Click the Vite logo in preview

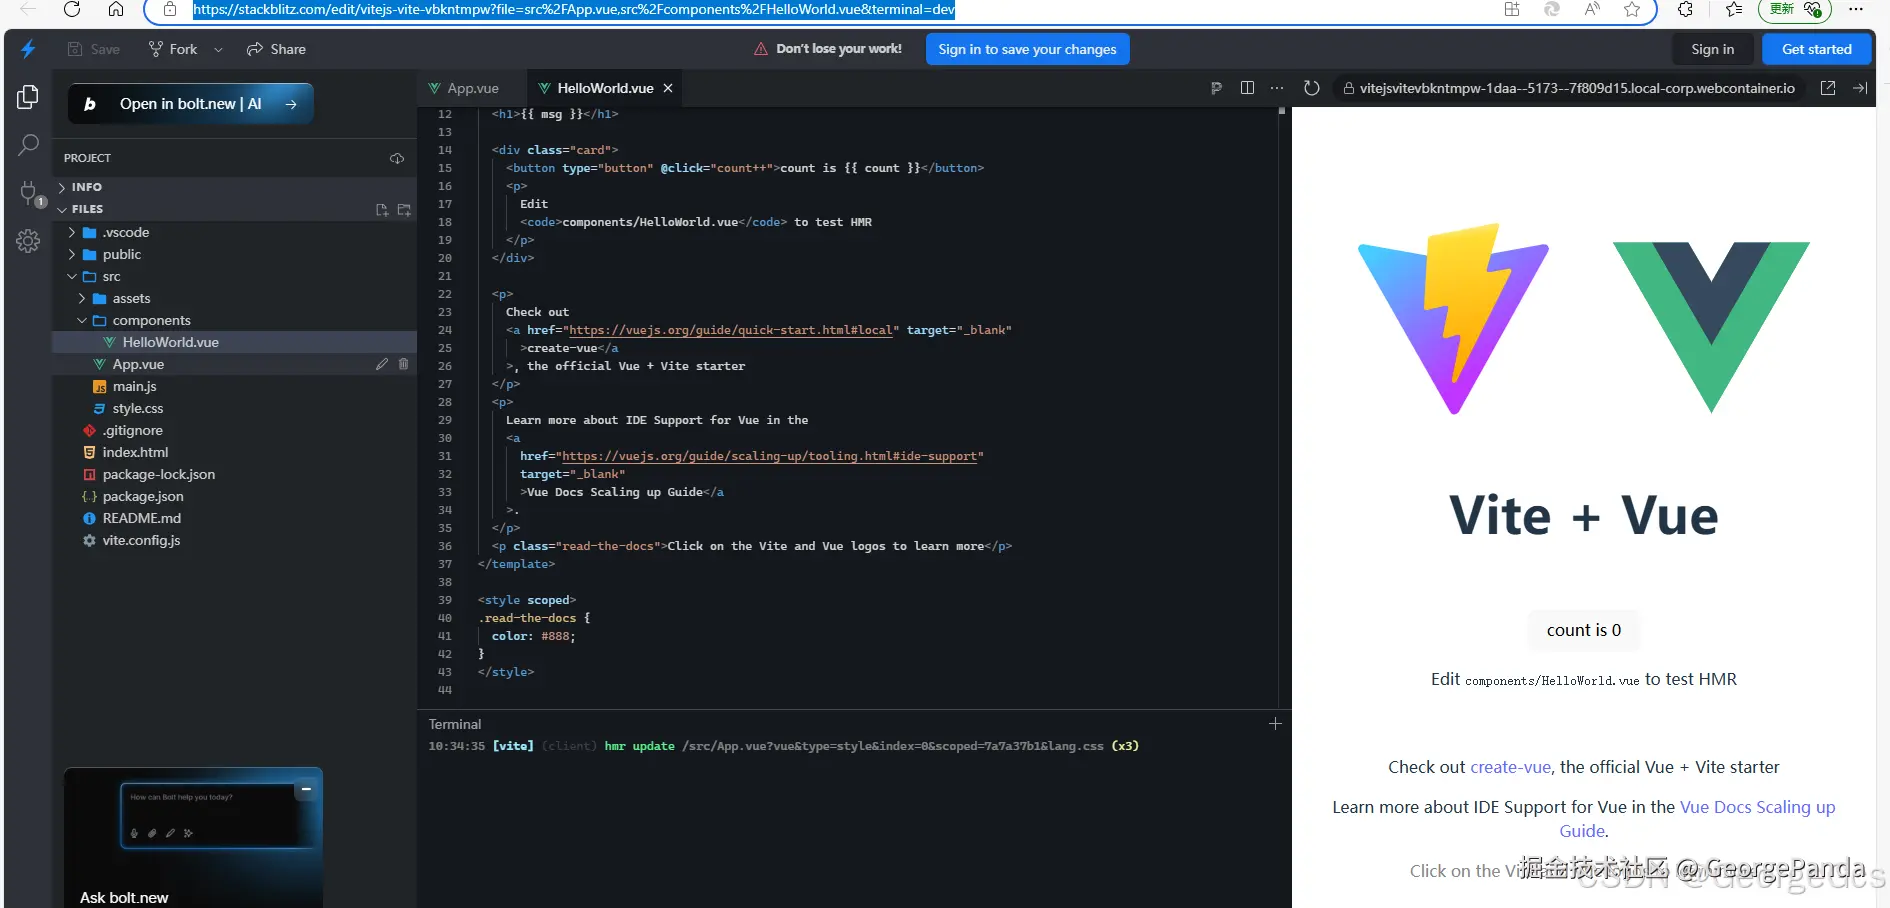click(x=1453, y=318)
